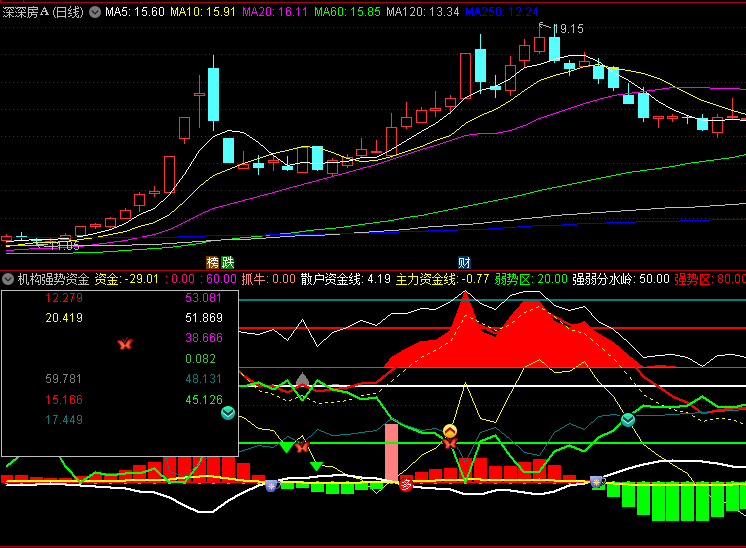Click the 弱势区: 20.00 label

coord(531,279)
